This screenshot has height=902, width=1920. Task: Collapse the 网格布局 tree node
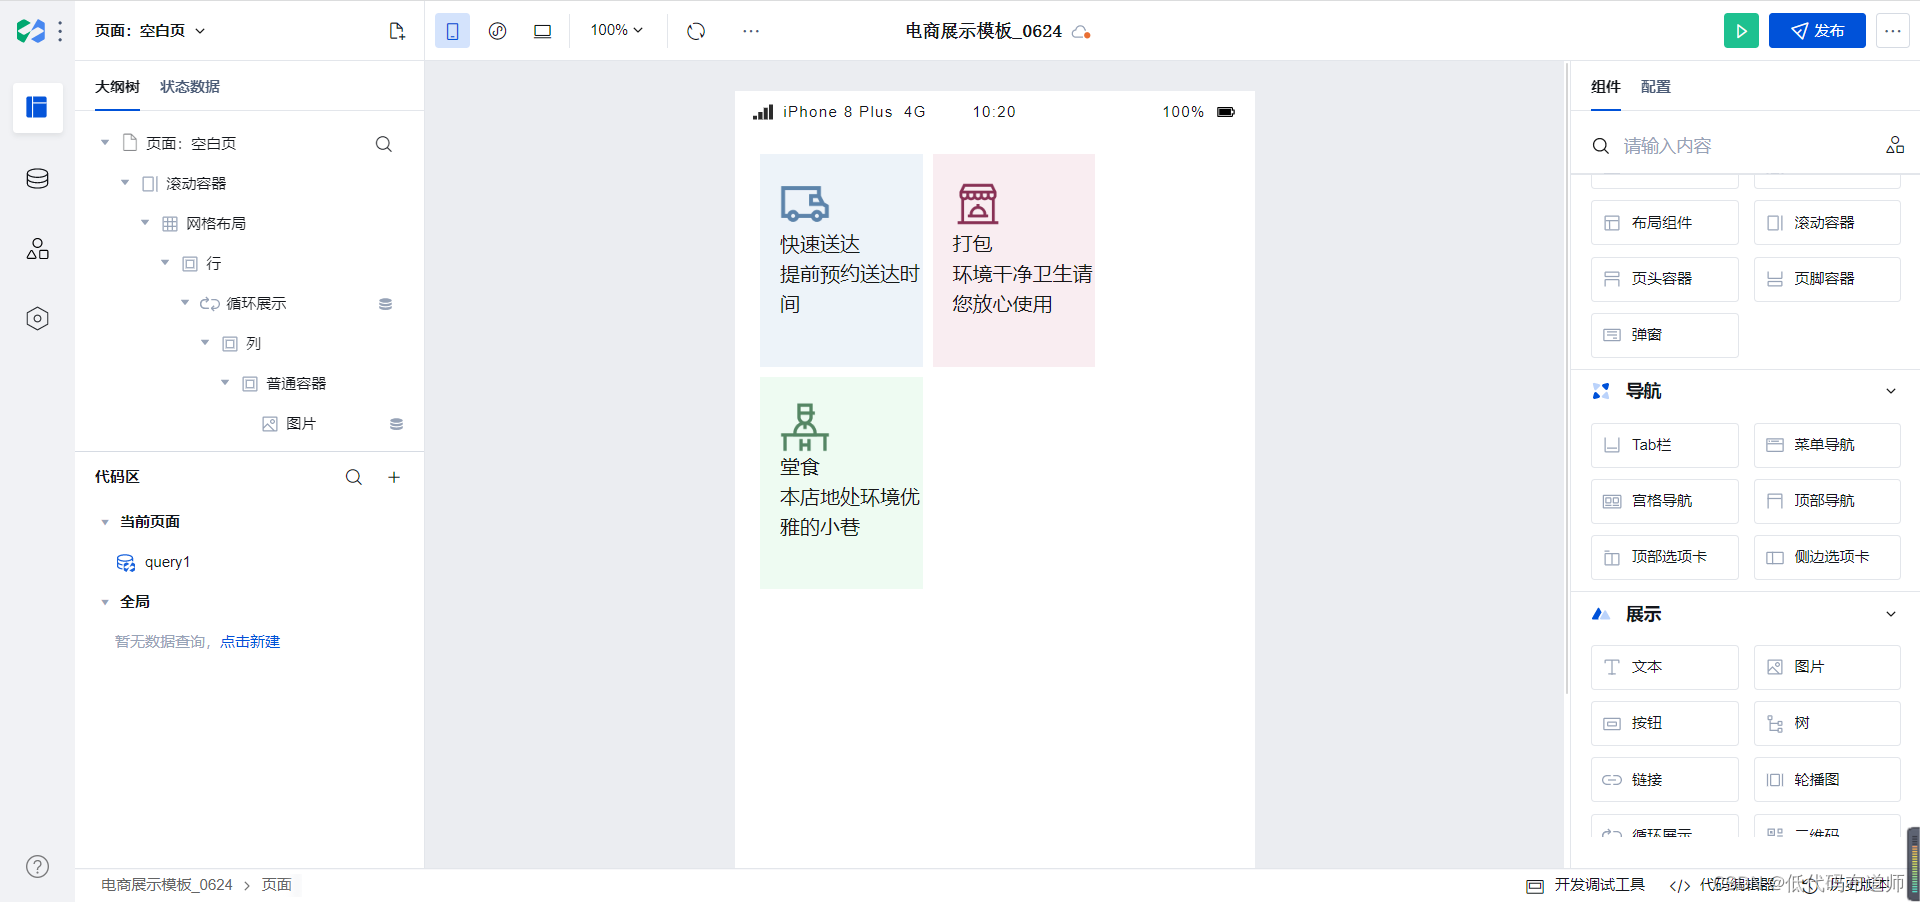145,223
